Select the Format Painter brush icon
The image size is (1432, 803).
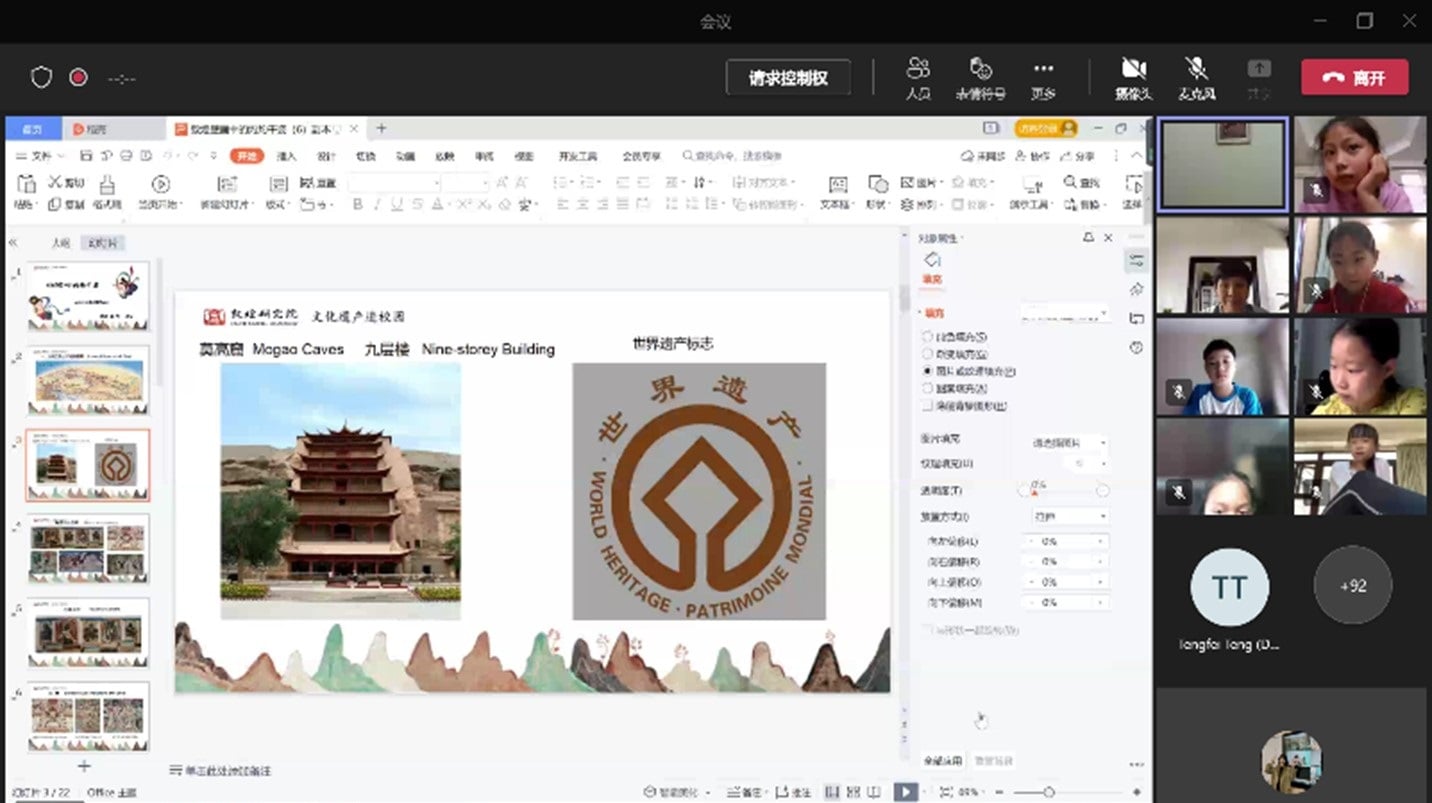[x=107, y=184]
